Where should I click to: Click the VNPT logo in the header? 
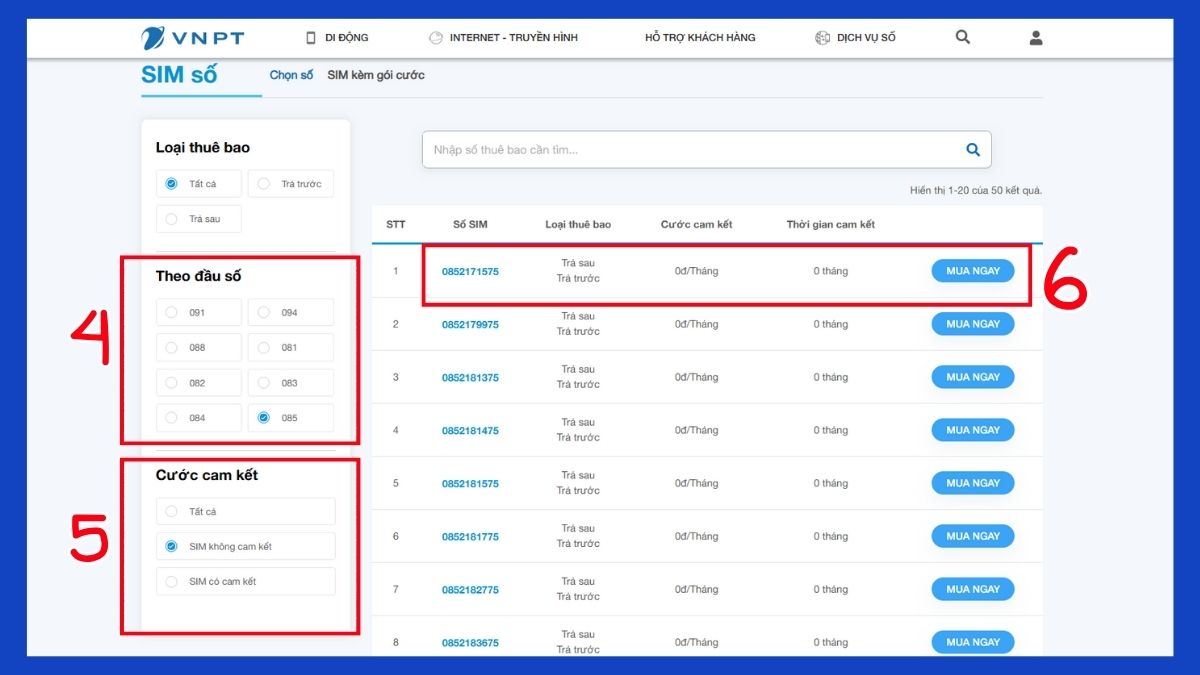(x=193, y=38)
